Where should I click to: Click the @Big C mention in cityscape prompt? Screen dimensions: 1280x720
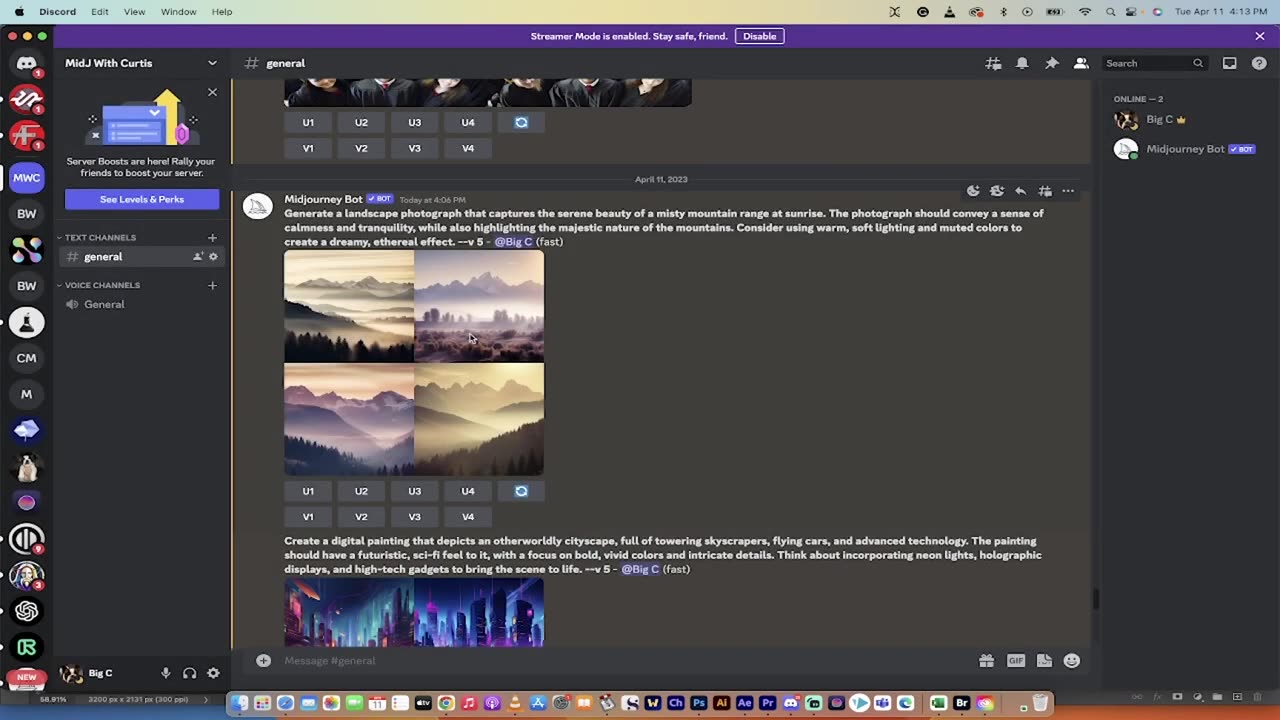(x=640, y=569)
